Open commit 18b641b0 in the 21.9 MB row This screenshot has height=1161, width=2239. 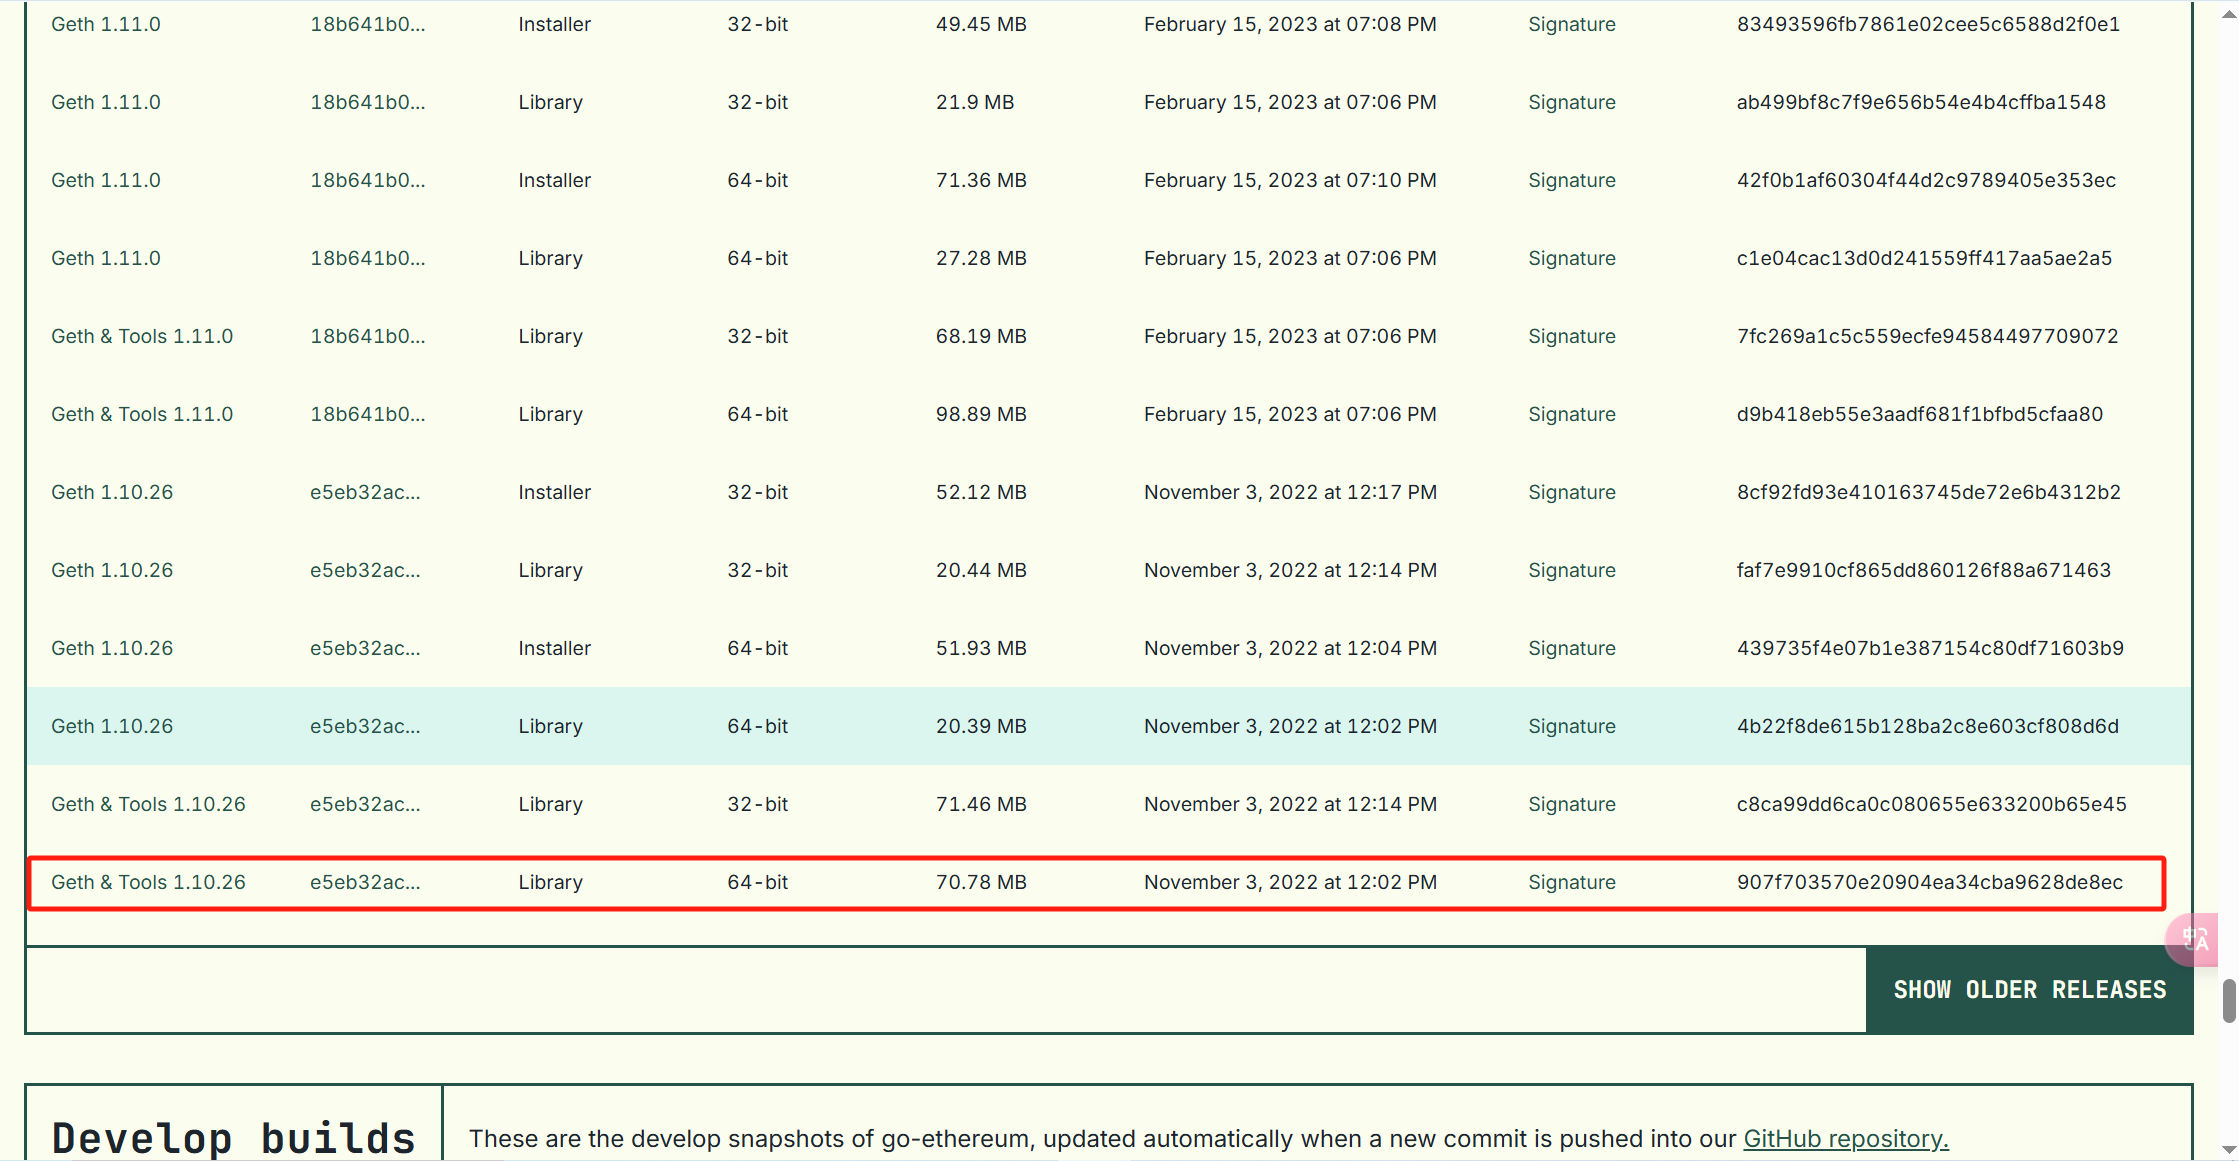pos(367,102)
